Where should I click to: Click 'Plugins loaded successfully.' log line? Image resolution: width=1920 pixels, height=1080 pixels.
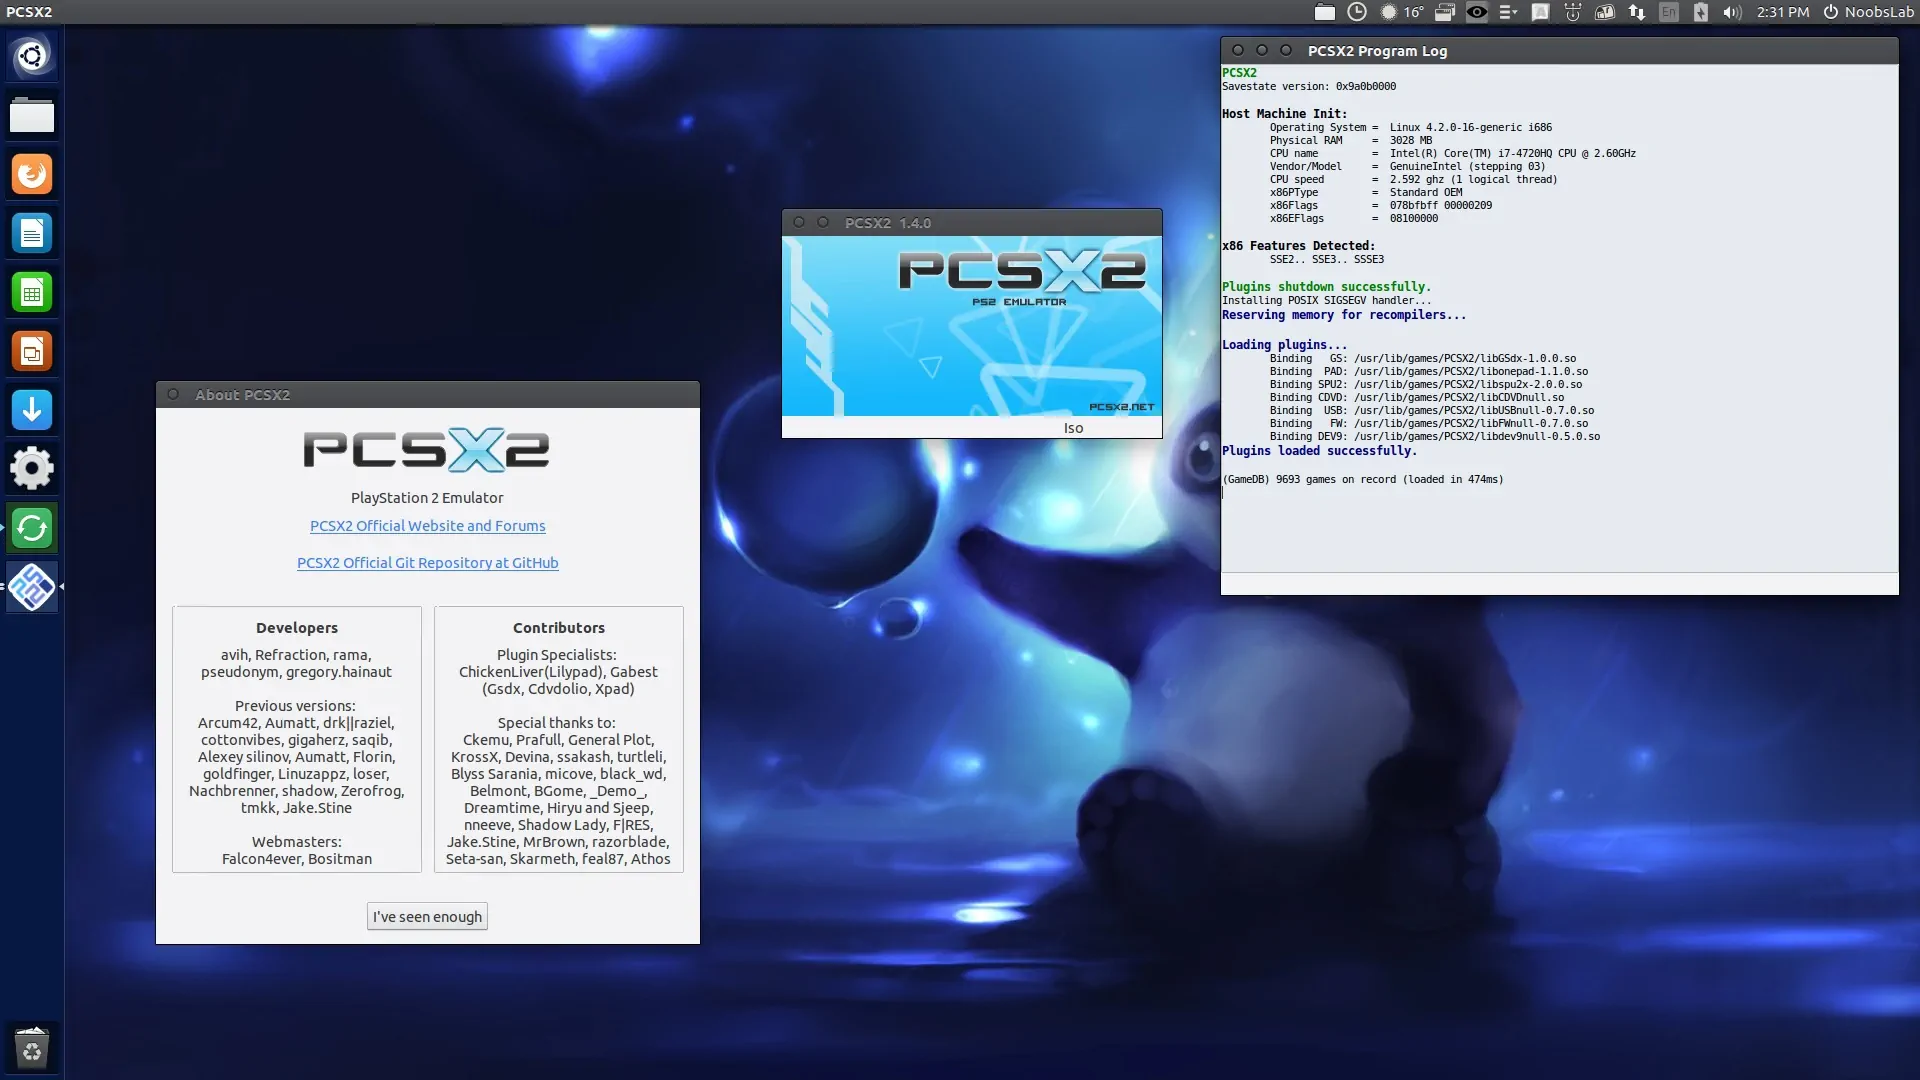1319,451
